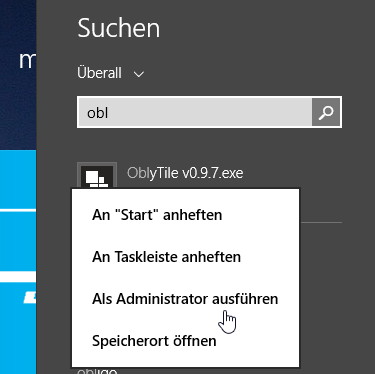The image size is (375, 374).
Task: Click Als Administrator ausführen
Action: (185, 299)
